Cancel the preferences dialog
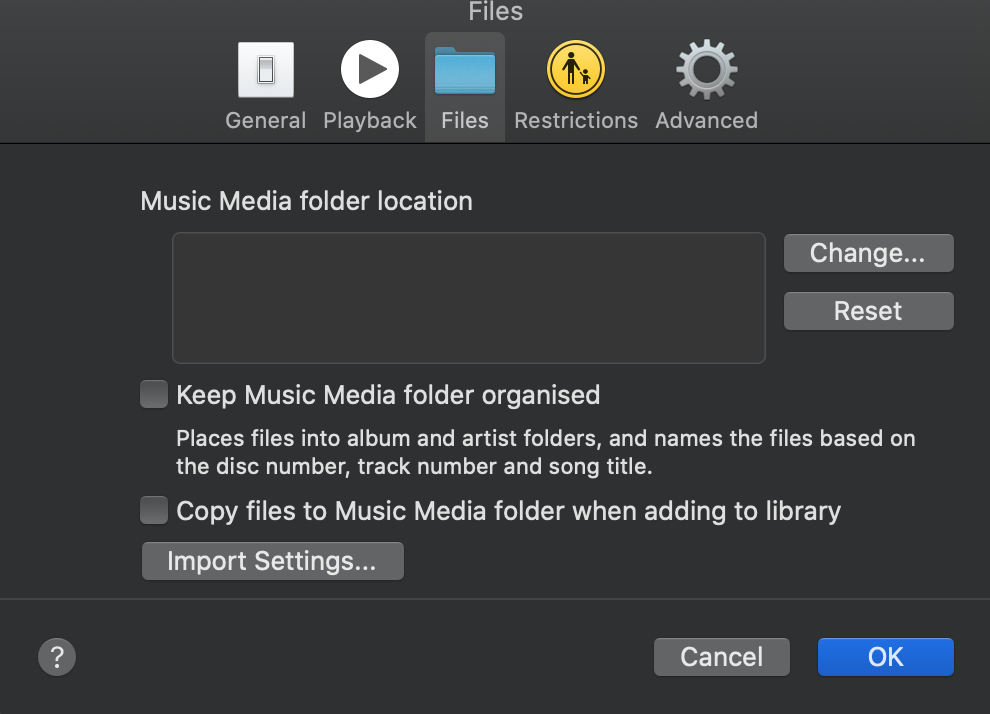 click(x=722, y=657)
